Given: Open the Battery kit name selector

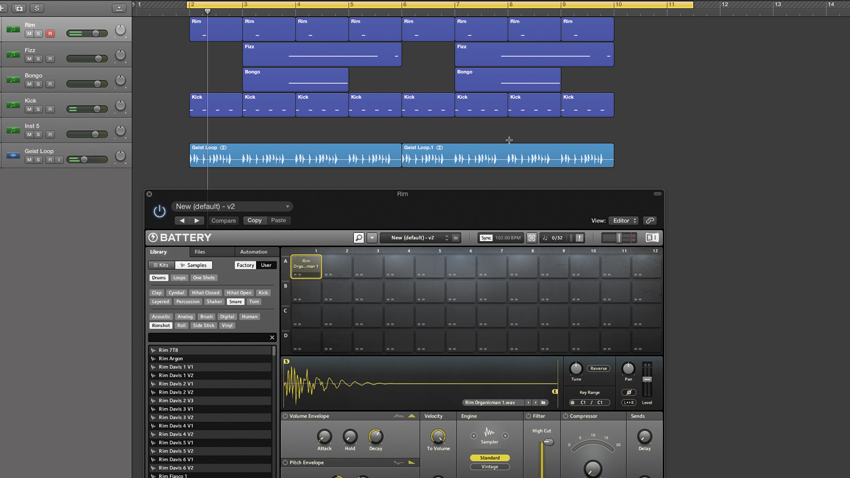Looking at the screenshot, I should pos(420,237).
